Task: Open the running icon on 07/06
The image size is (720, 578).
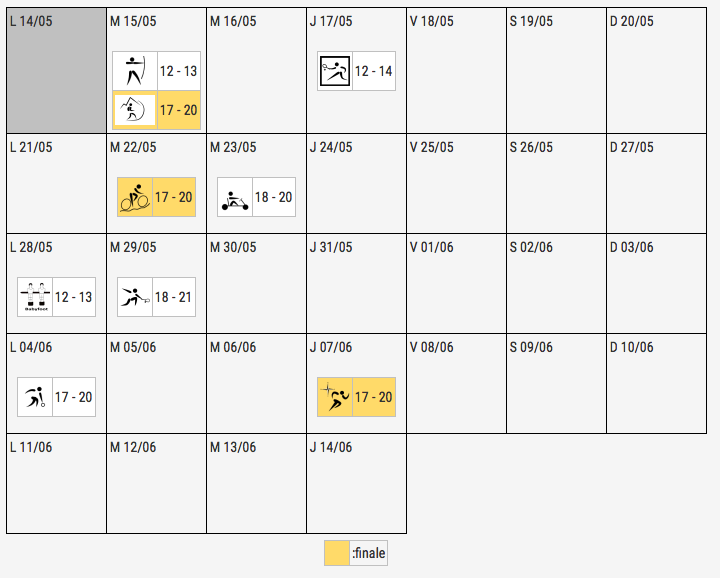Action: (335, 397)
